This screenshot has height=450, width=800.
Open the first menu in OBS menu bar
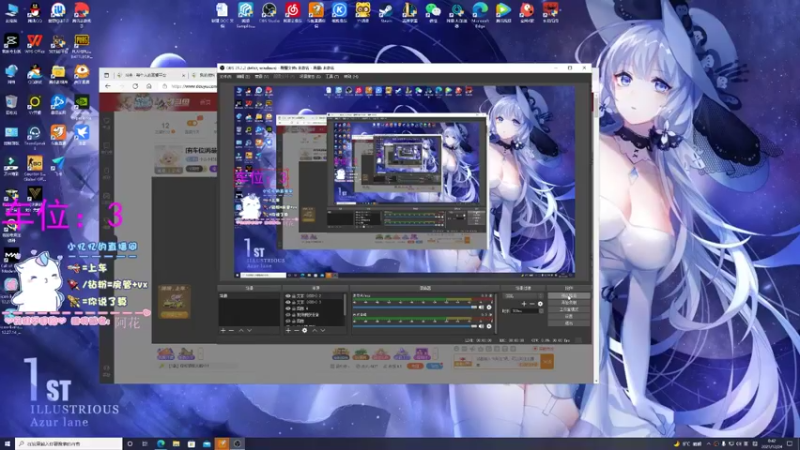226,77
